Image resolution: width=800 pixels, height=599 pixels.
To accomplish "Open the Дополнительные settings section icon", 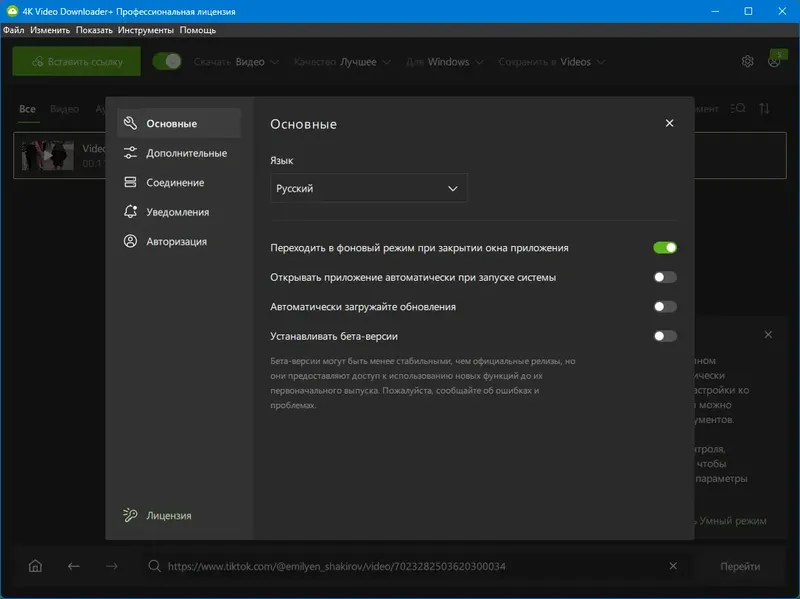I will point(131,153).
